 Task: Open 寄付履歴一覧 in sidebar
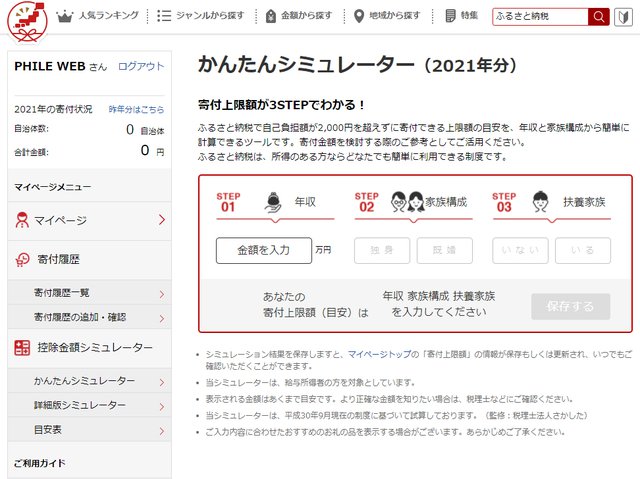pyautogui.click(x=89, y=293)
